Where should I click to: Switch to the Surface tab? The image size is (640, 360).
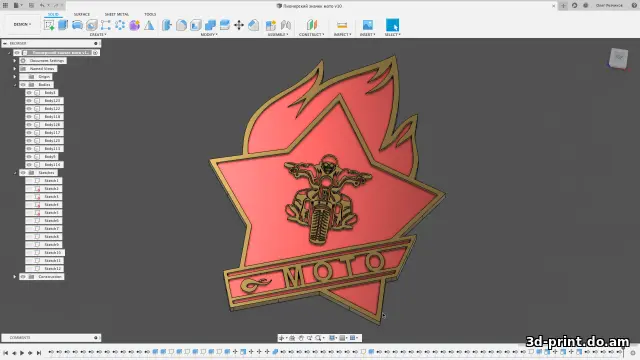pyautogui.click(x=82, y=14)
